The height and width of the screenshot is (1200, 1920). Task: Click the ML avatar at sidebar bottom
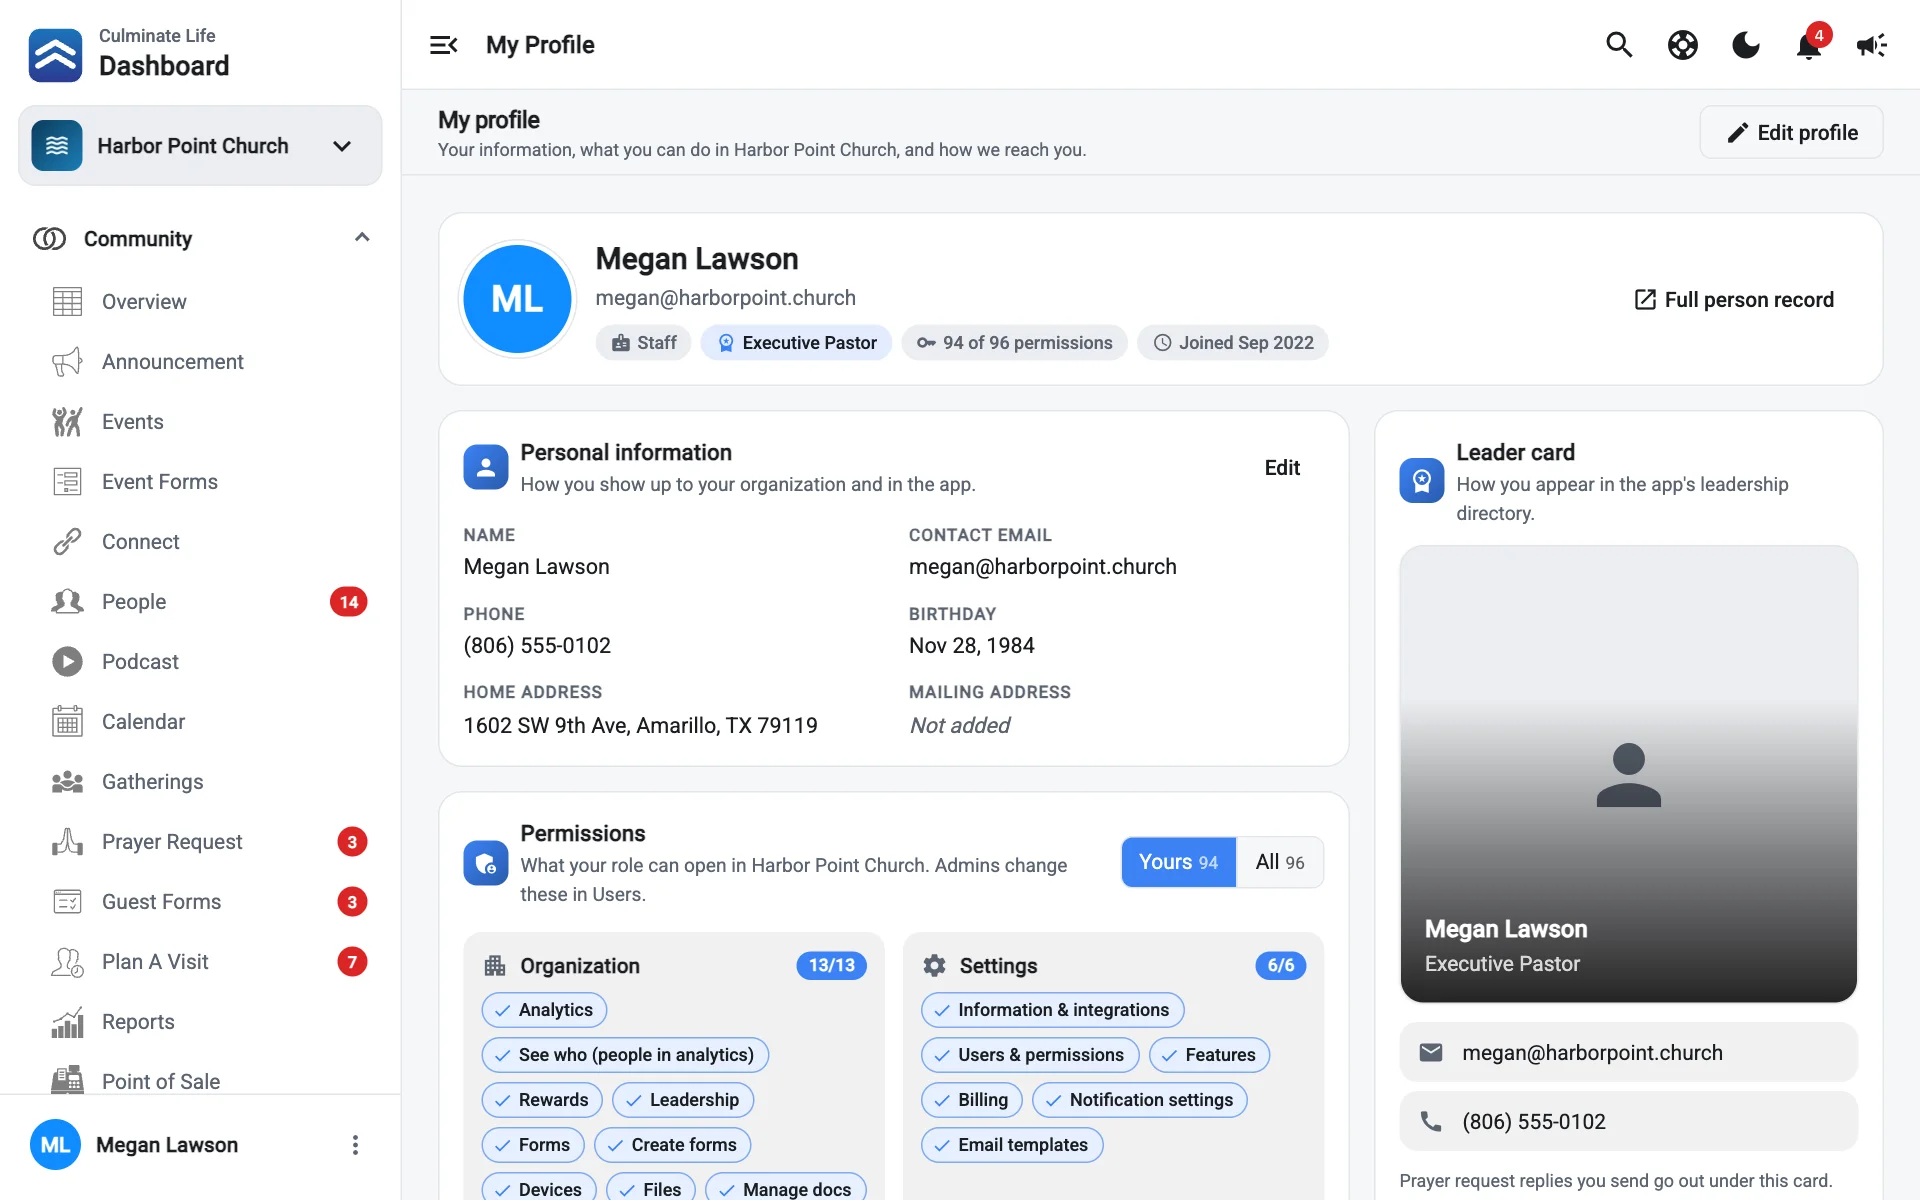tap(55, 1145)
